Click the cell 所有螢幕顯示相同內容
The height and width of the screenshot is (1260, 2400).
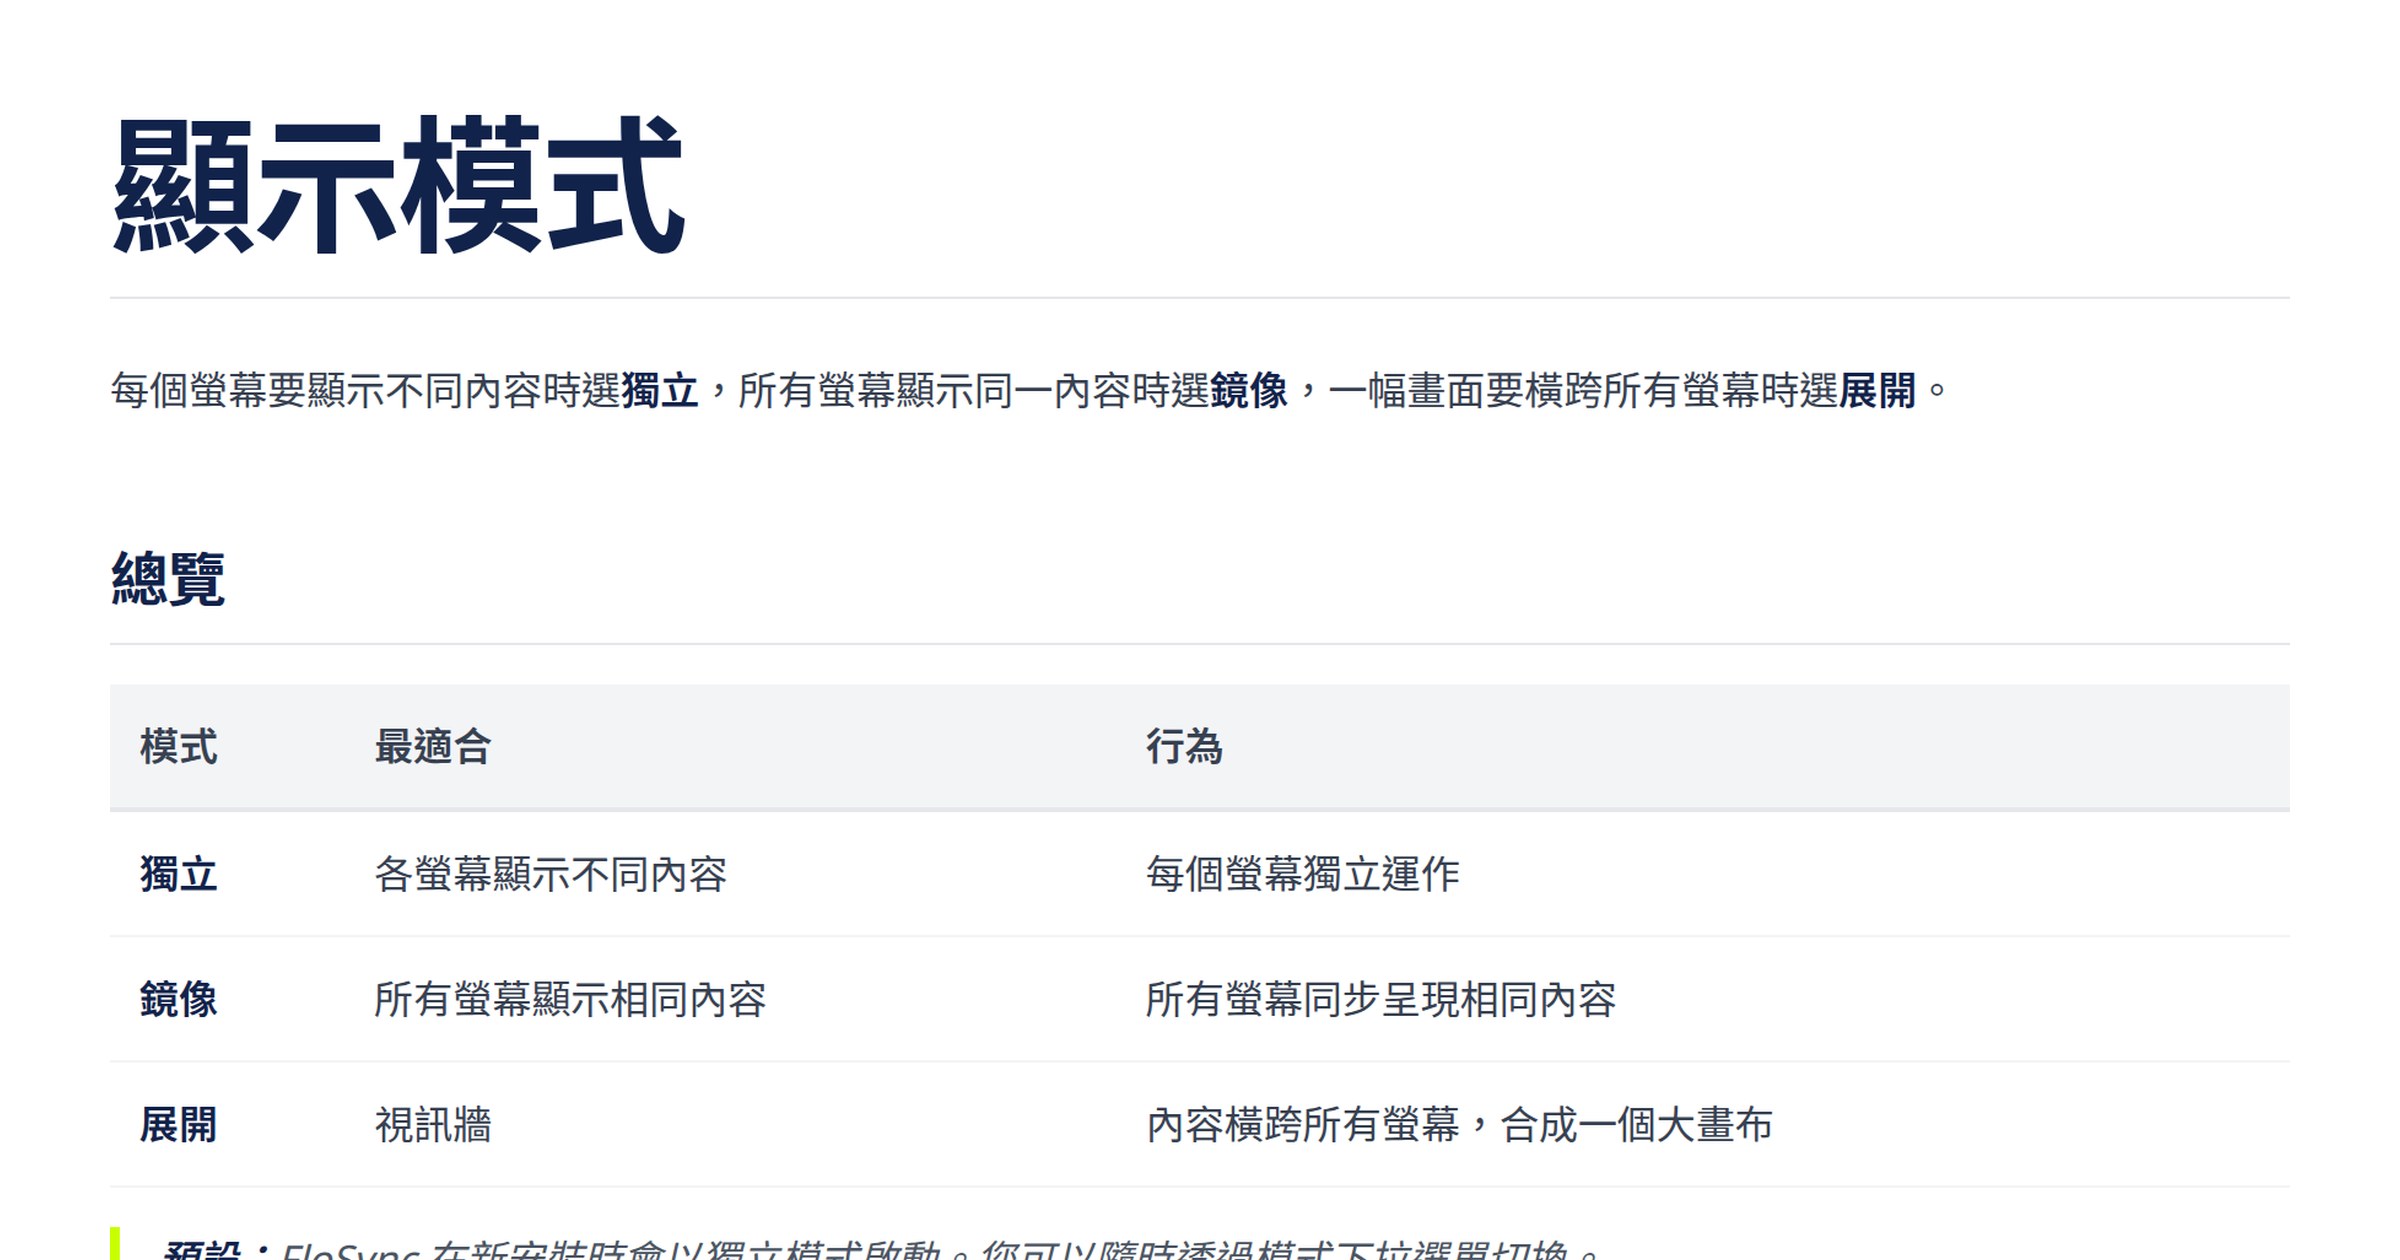click(x=570, y=999)
